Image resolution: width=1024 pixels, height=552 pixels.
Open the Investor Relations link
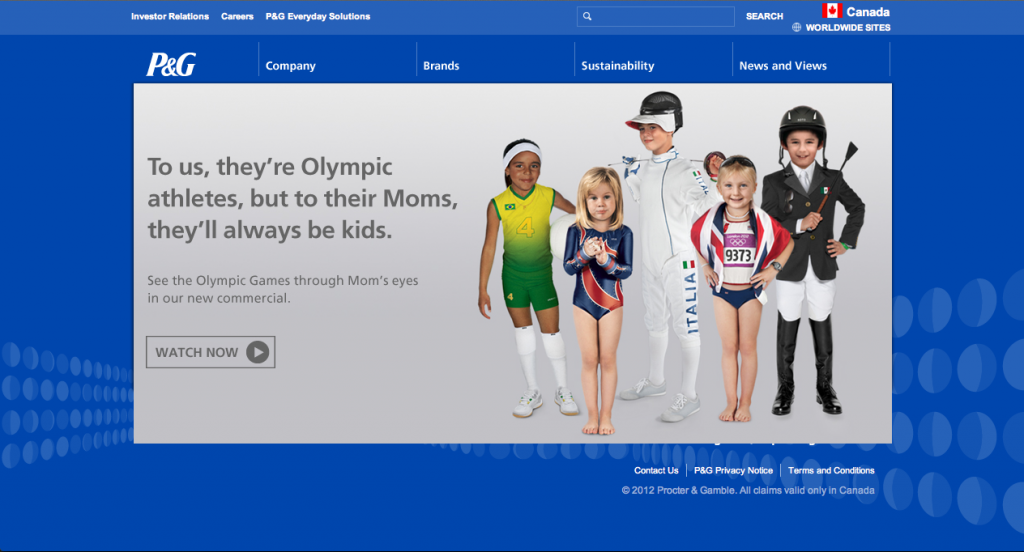coord(170,16)
